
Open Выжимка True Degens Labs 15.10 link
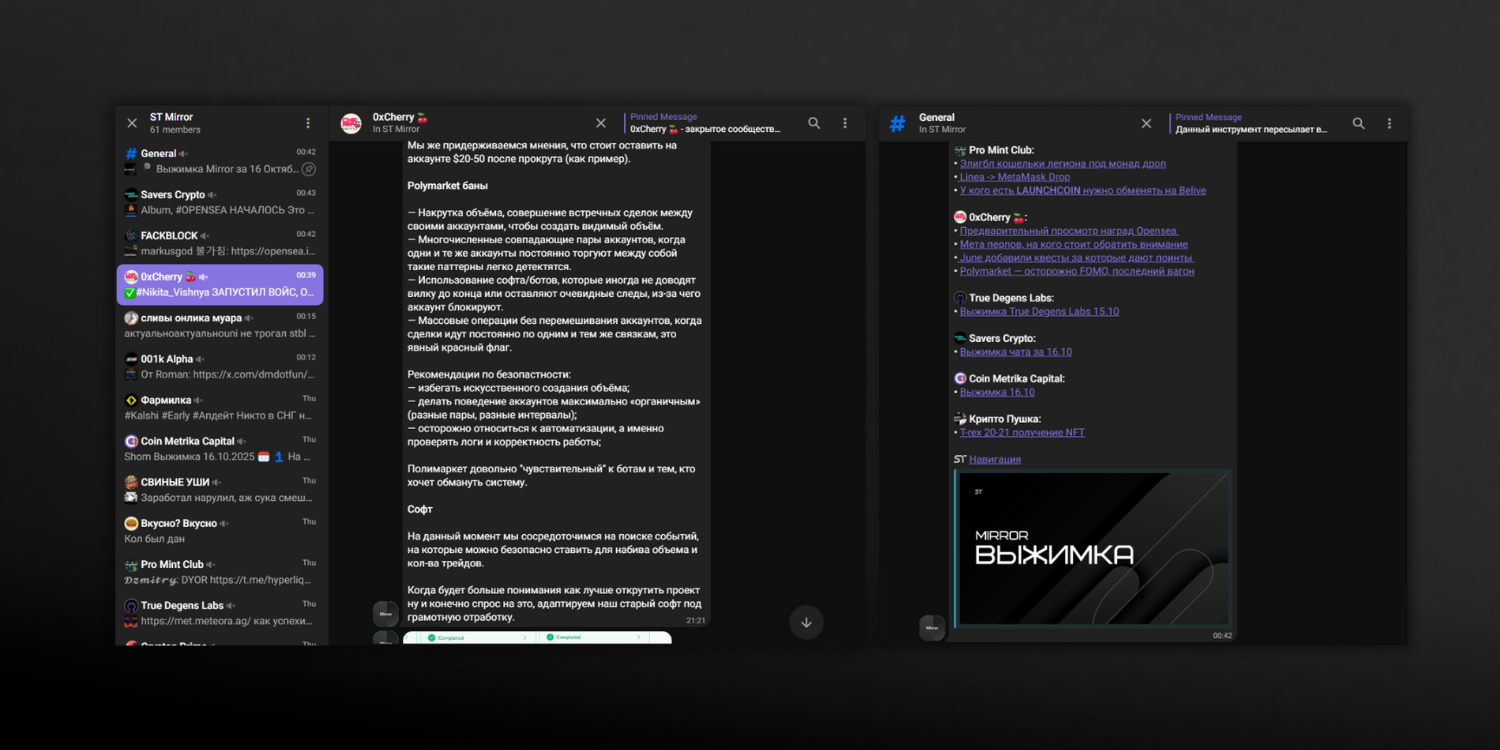[x=1039, y=312]
